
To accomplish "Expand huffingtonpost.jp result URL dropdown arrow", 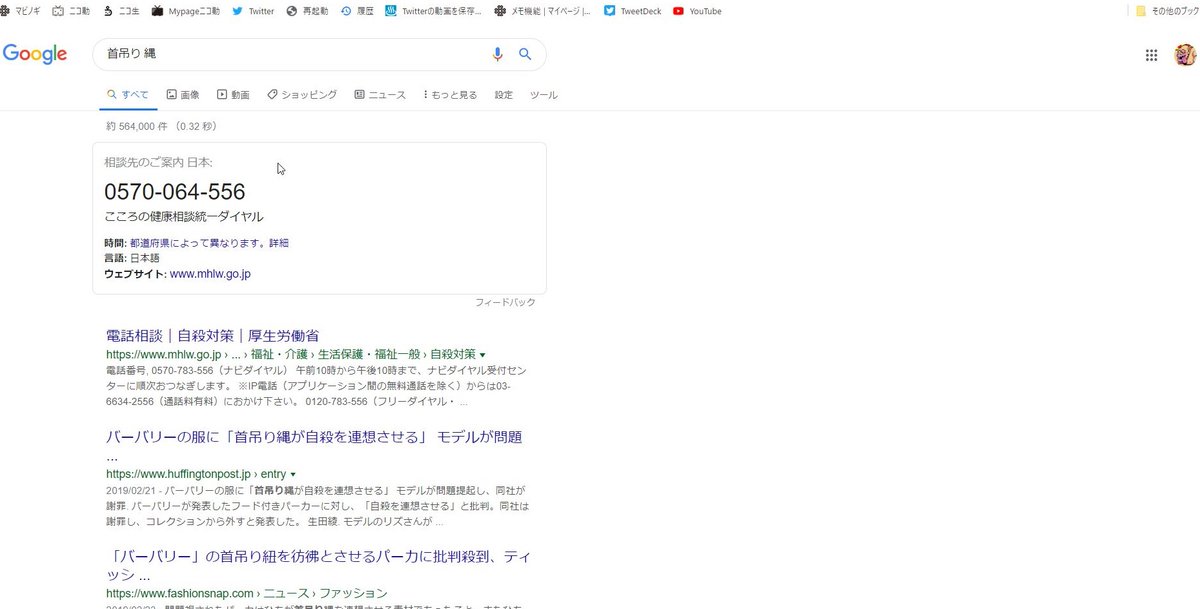I will tap(293, 474).
